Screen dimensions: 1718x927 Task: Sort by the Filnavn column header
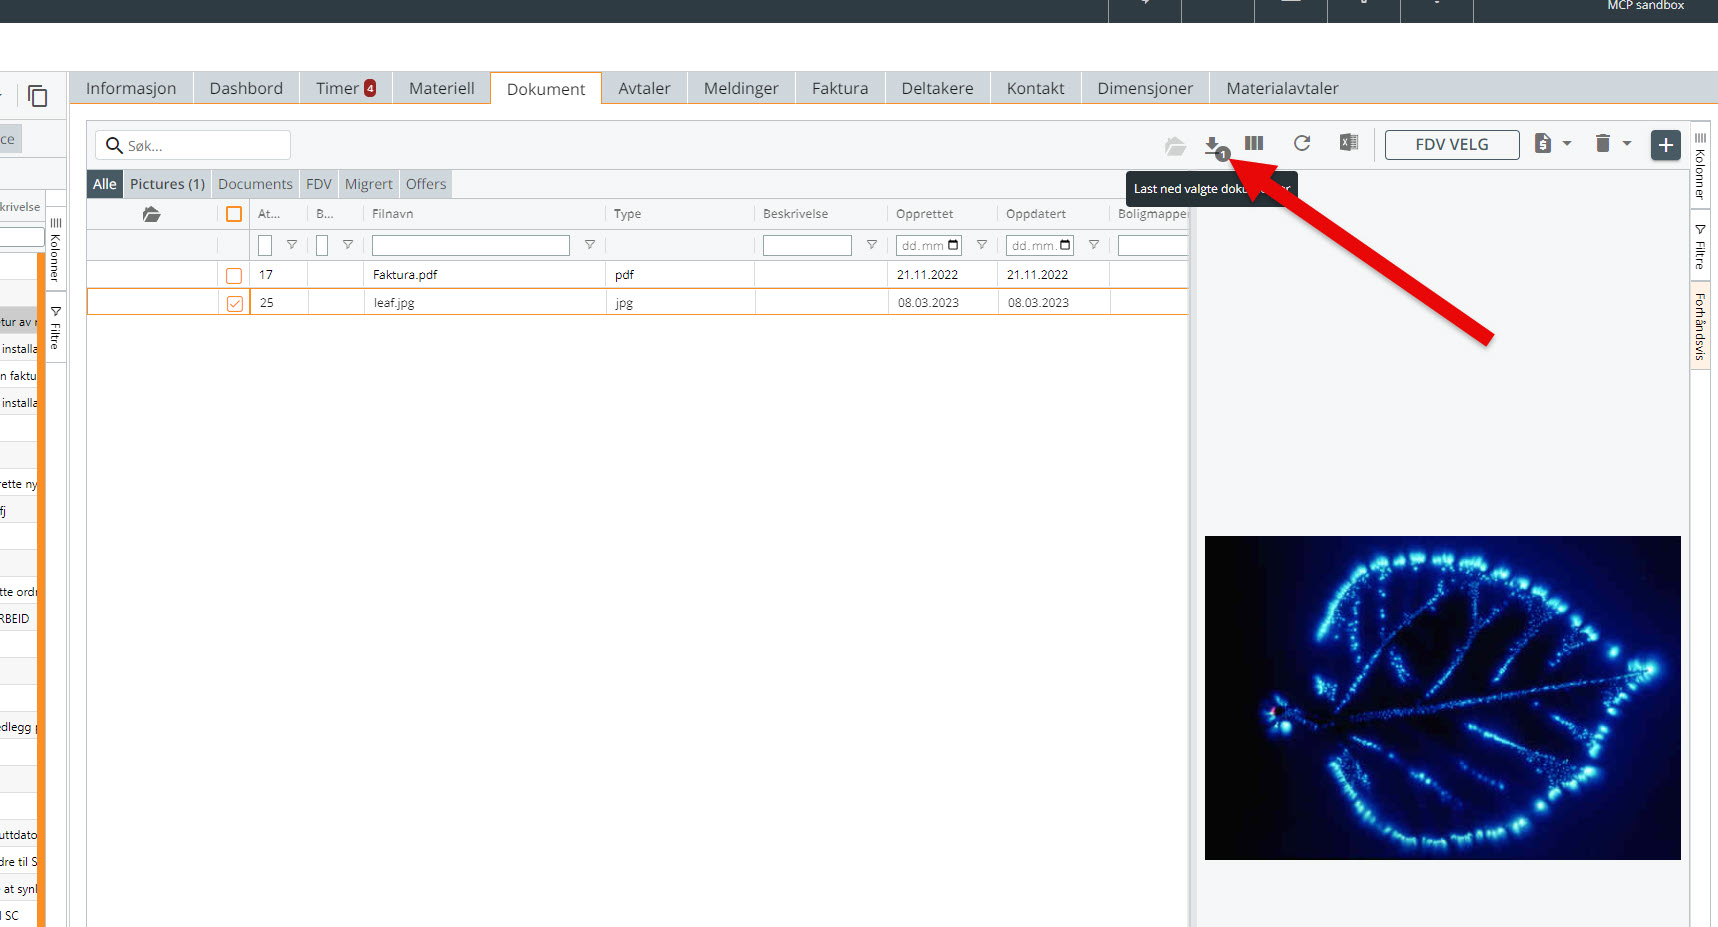pyautogui.click(x=392, y=214)
